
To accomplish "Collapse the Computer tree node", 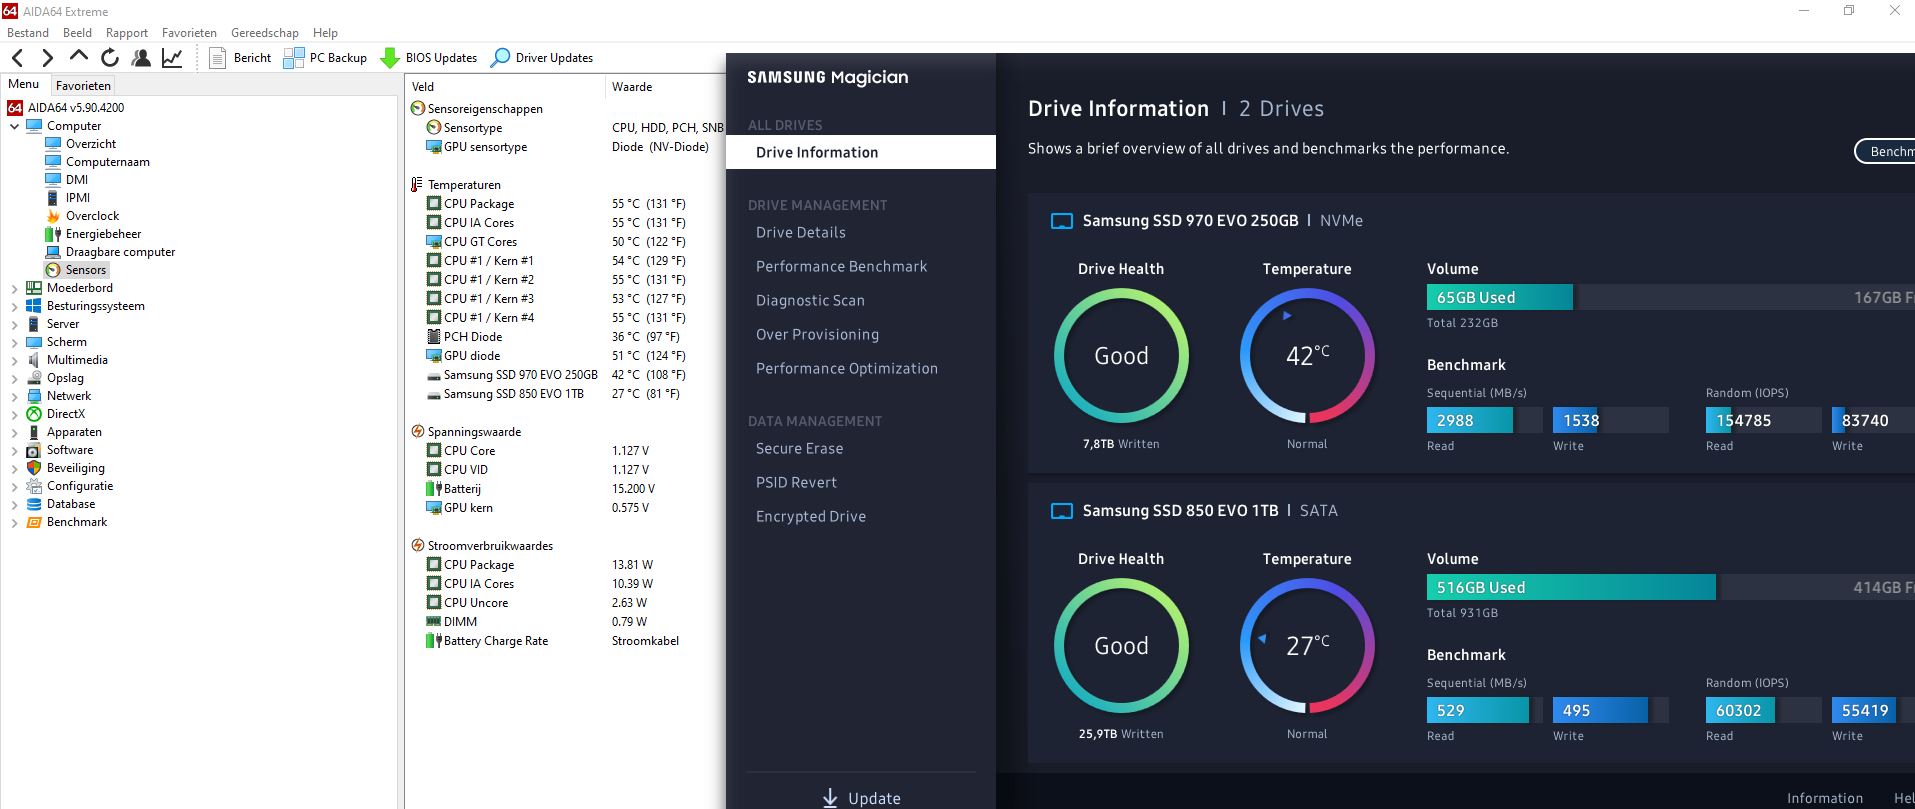I will click(x=14, y=126).
